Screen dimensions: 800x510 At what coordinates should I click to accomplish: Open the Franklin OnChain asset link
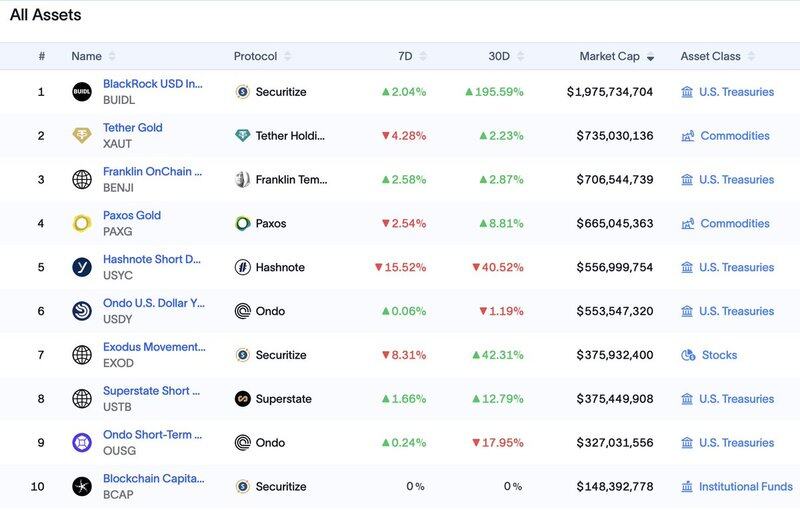(x=152, y=172)
